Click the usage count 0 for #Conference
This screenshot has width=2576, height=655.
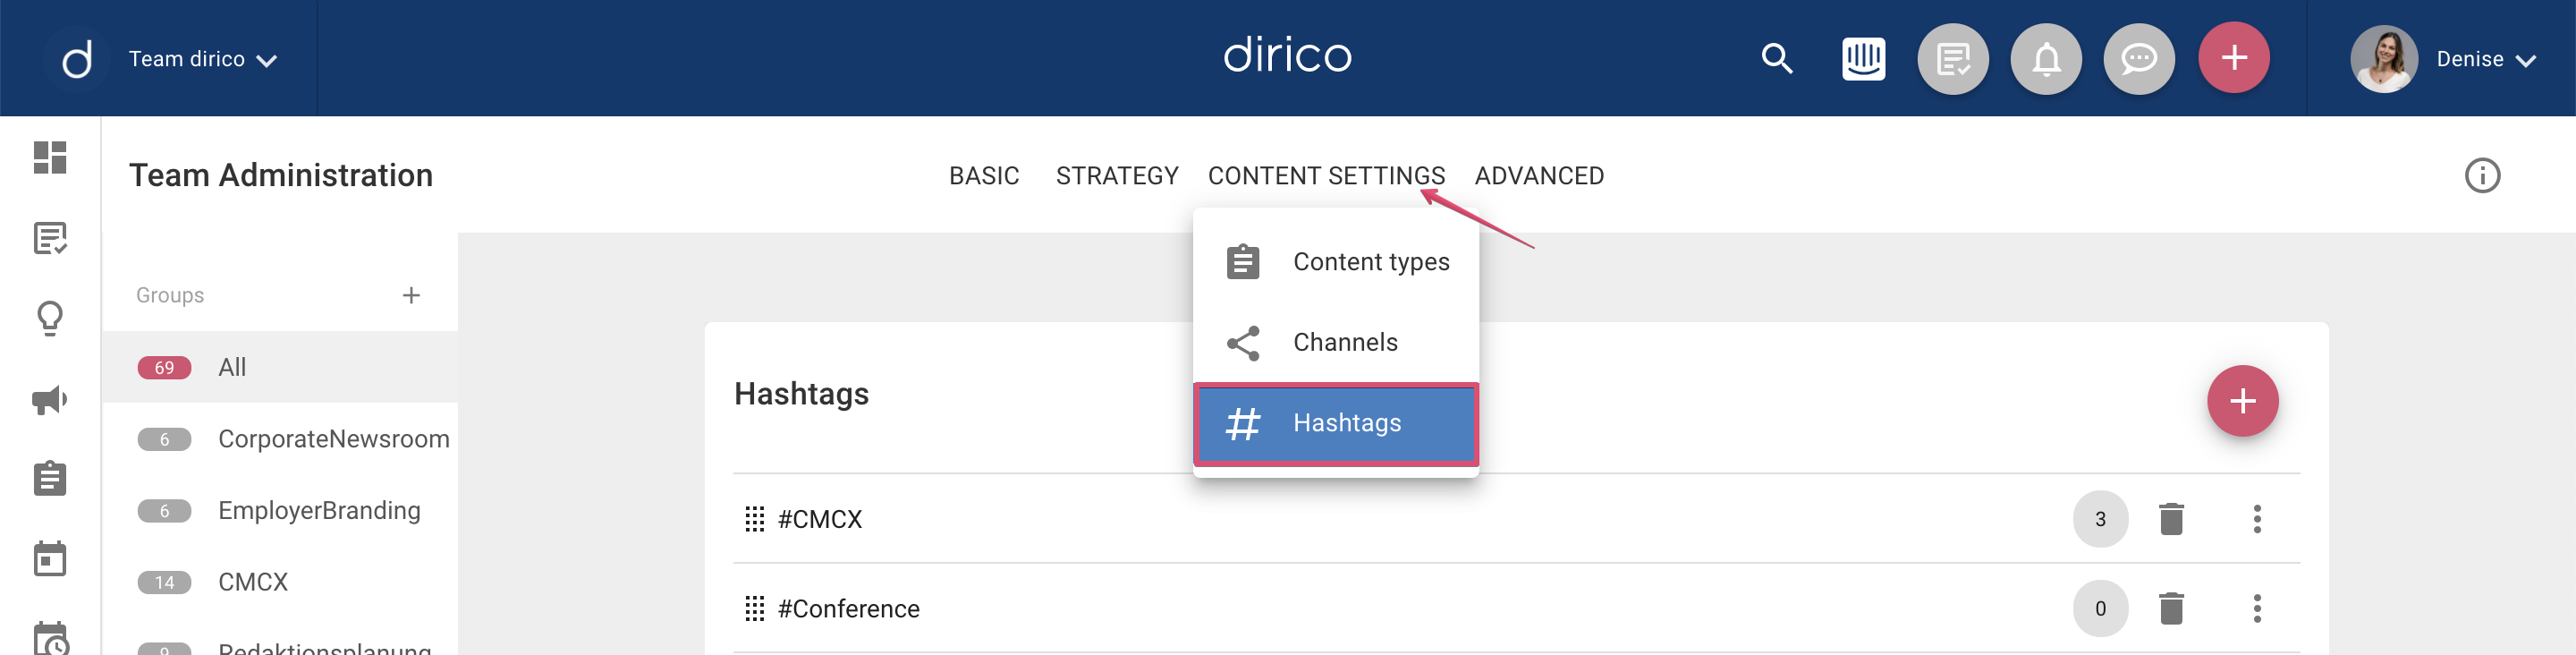pos(2100,609)
